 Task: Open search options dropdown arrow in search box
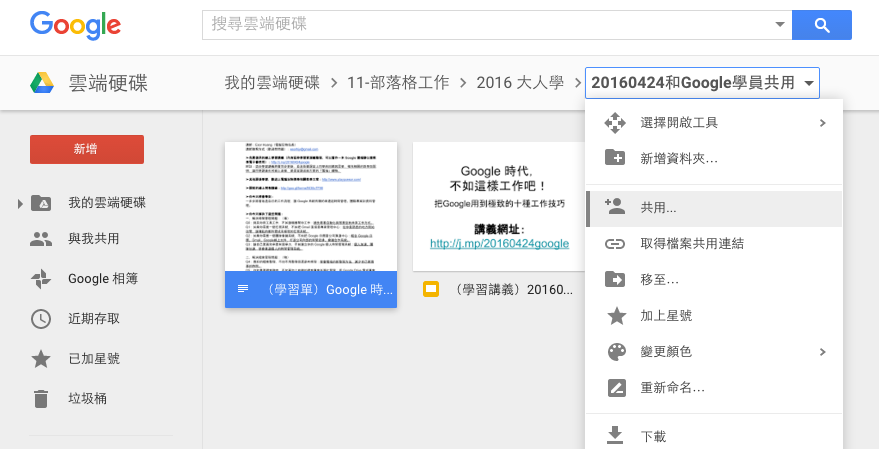pyautogui.click(x=780, y=25)
